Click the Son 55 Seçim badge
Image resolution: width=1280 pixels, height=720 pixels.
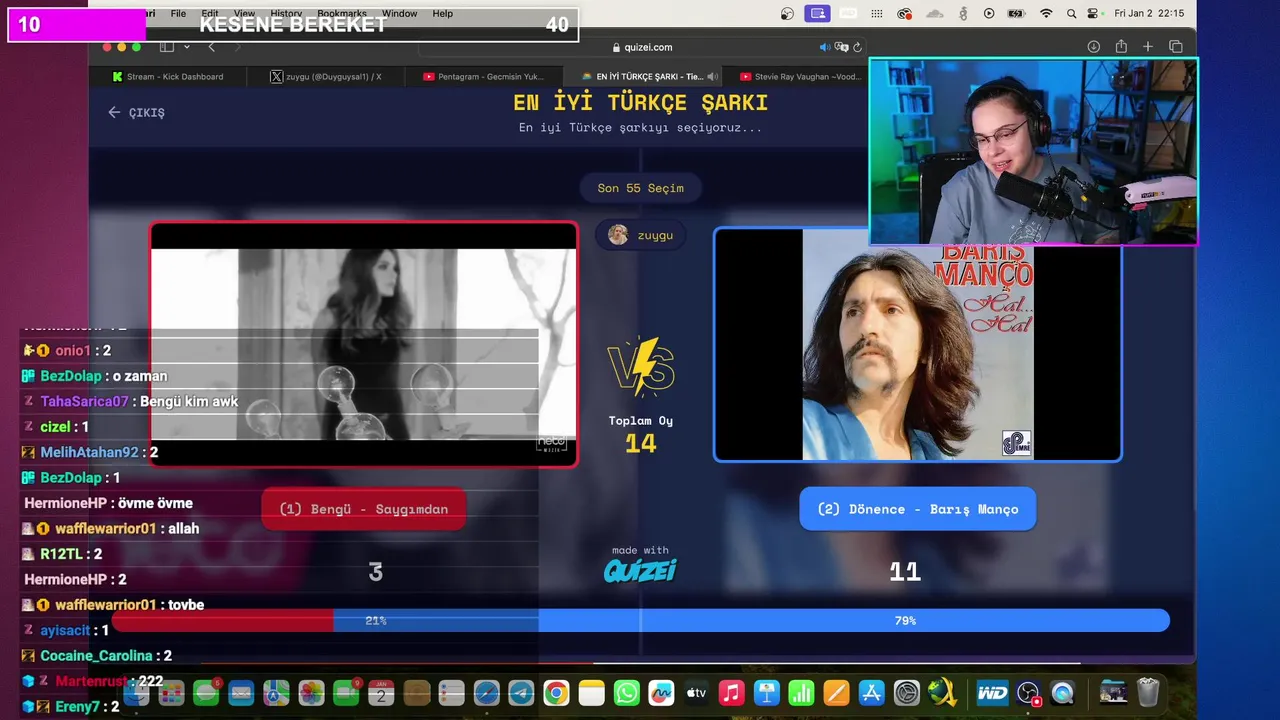[640, 188]
